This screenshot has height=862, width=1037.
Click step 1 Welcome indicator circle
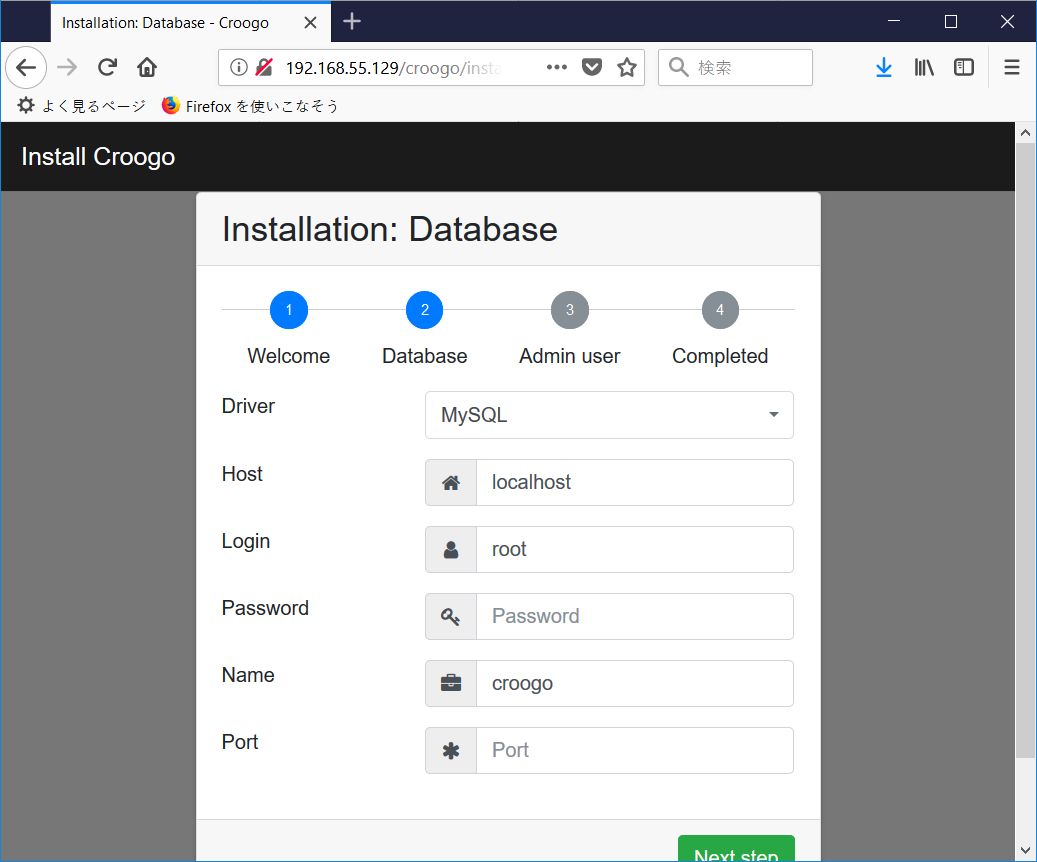(x=289, y=310)
